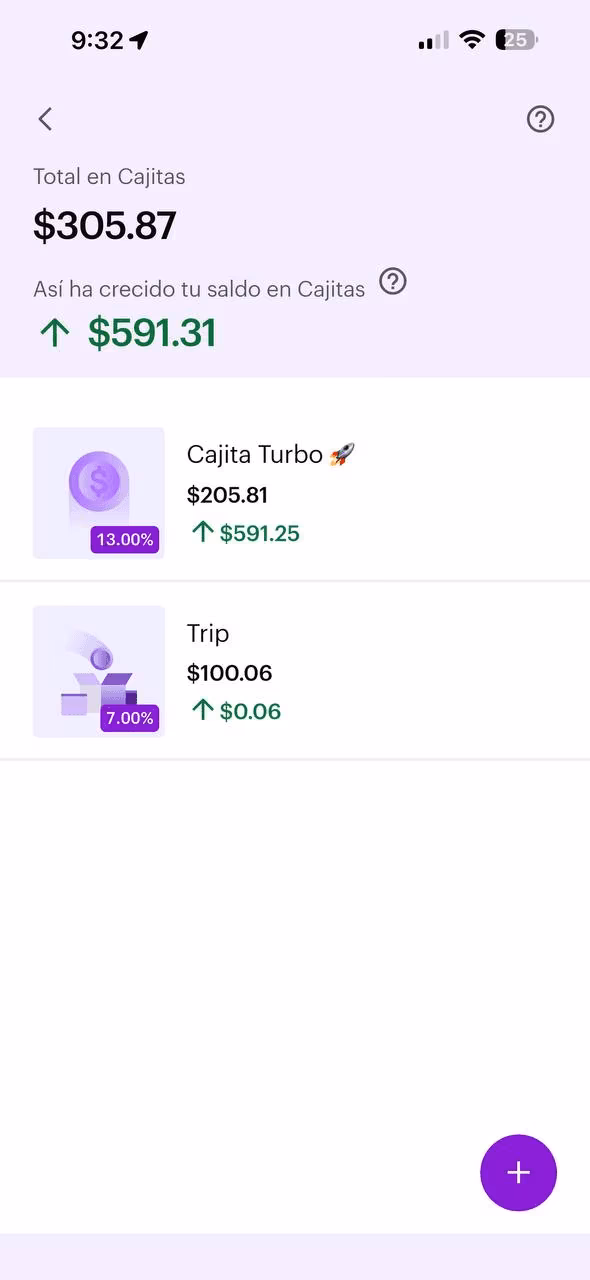Open Cajita Turbo rocket title

point(271,454)
